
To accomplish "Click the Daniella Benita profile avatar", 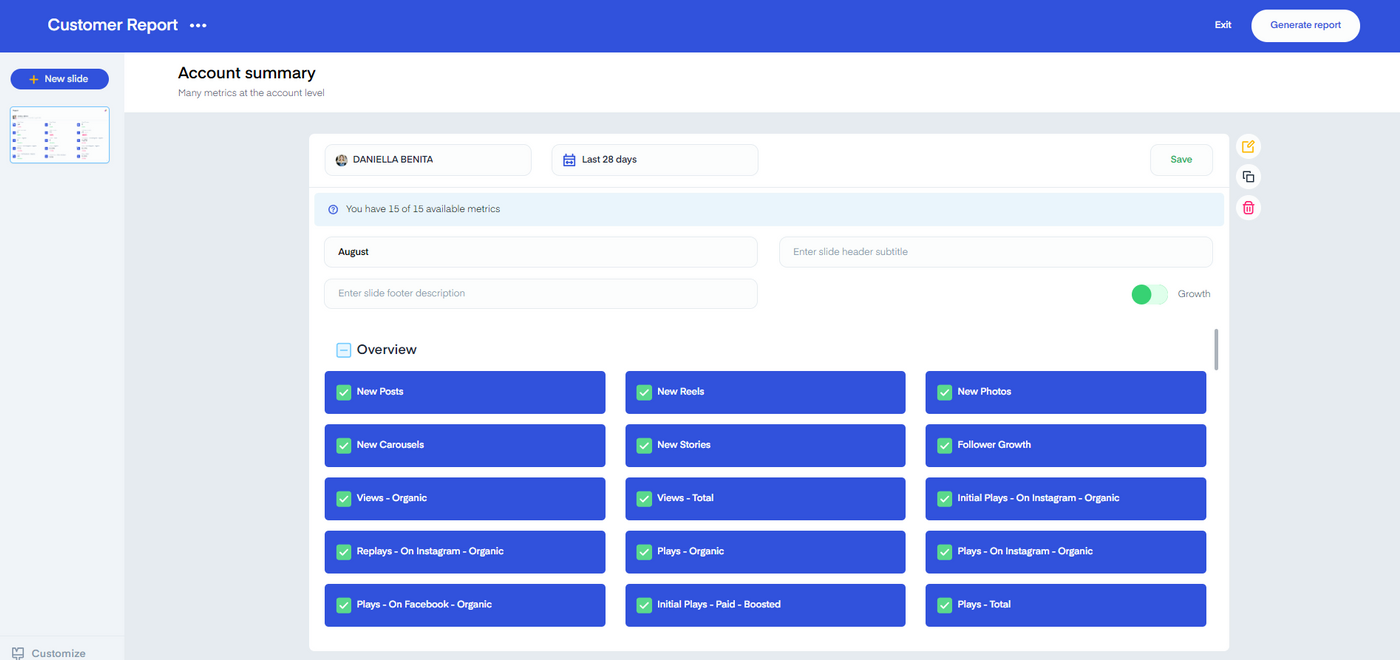I will (x=341, y=160).
